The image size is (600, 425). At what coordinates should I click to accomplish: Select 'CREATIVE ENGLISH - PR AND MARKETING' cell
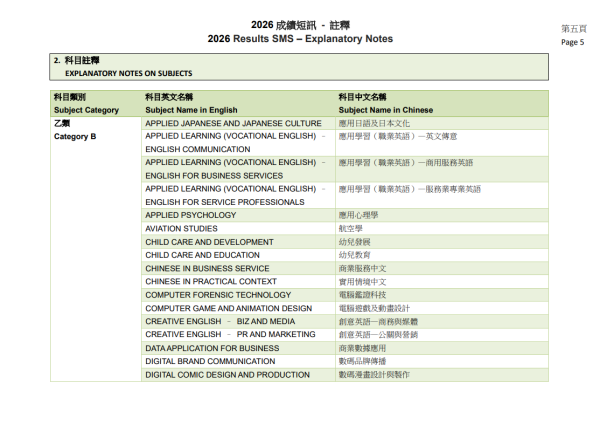click(238, 335)
